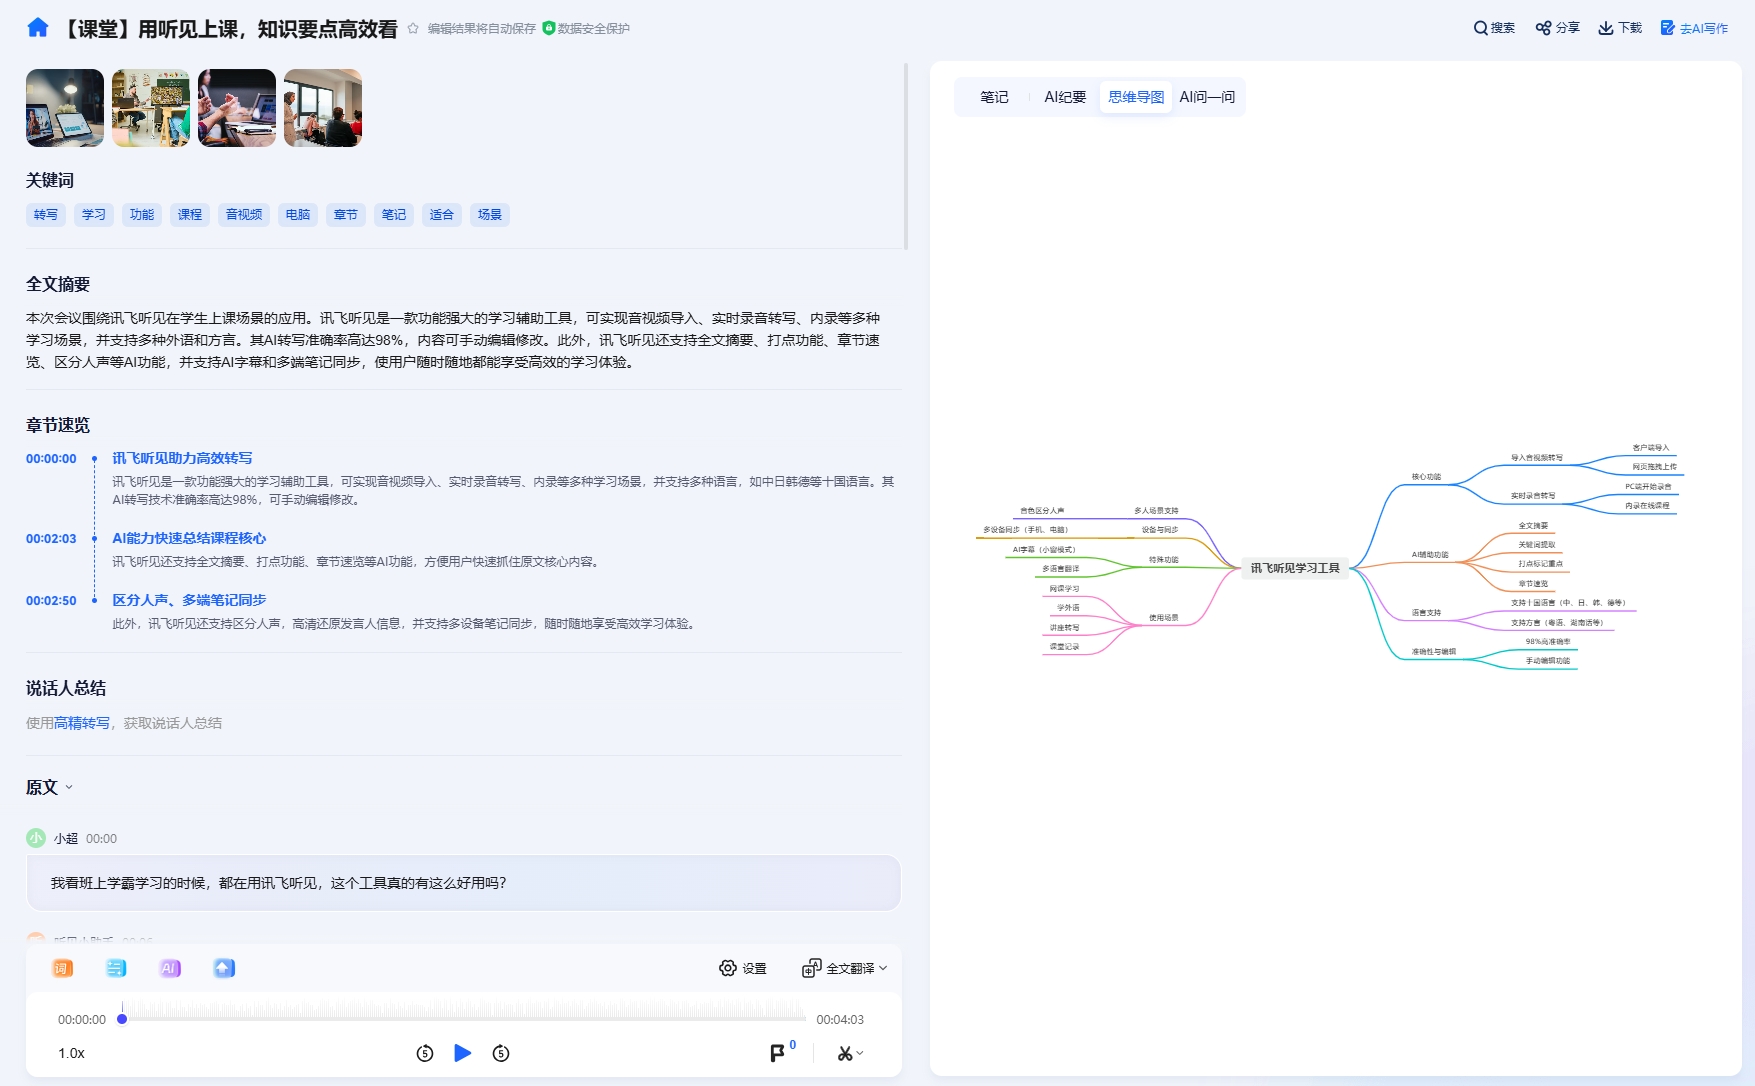Viewport: 1755px width, 1086px height.
Task: Open the scissors clip tool menu
Action: pos(851,1053)
